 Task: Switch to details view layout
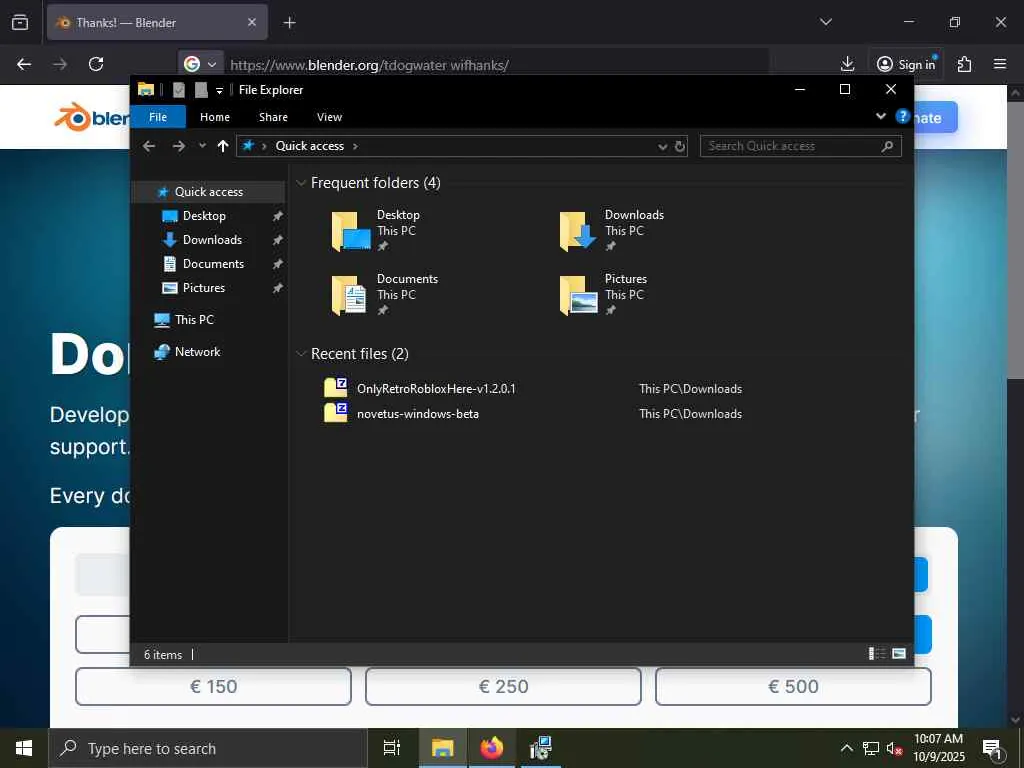pos(877,653)
